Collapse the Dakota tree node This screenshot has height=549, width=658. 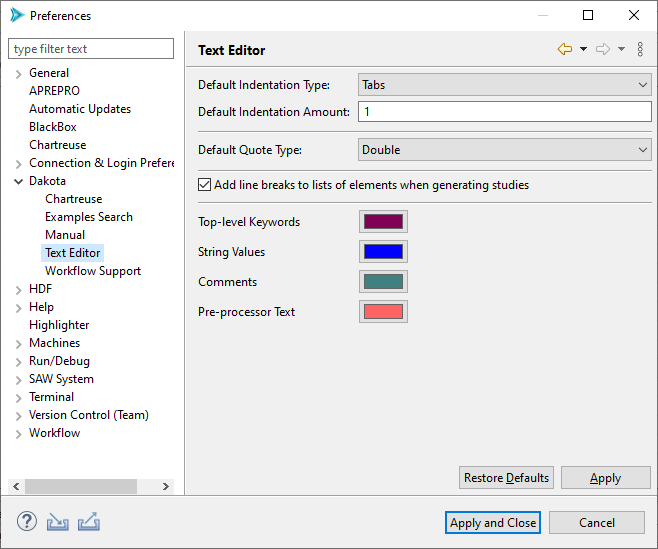18,181
